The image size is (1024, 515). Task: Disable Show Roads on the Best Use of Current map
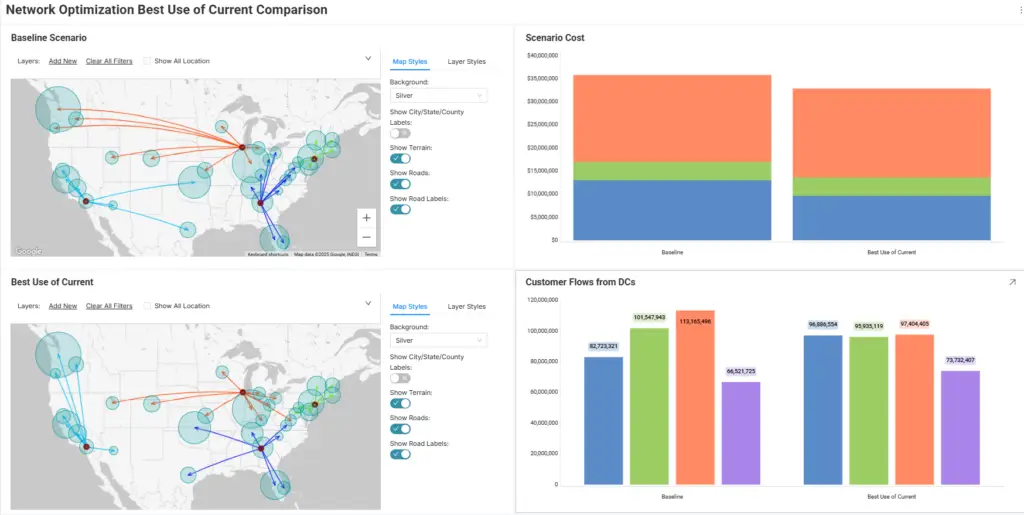pyautogui.click(x=400, y=429)
